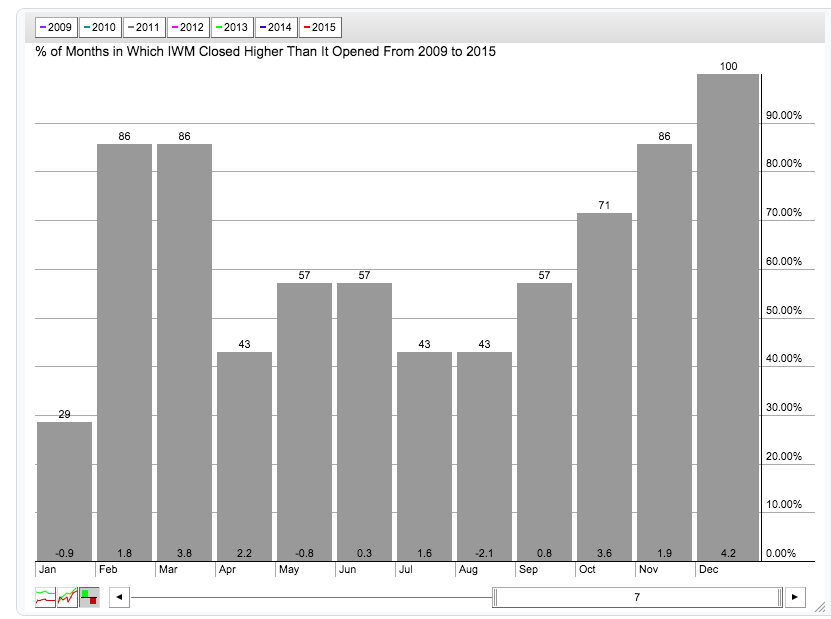Switch to the separate line chart view icon
The width and height of the screenshot is (831, 619).
point(46,597)
